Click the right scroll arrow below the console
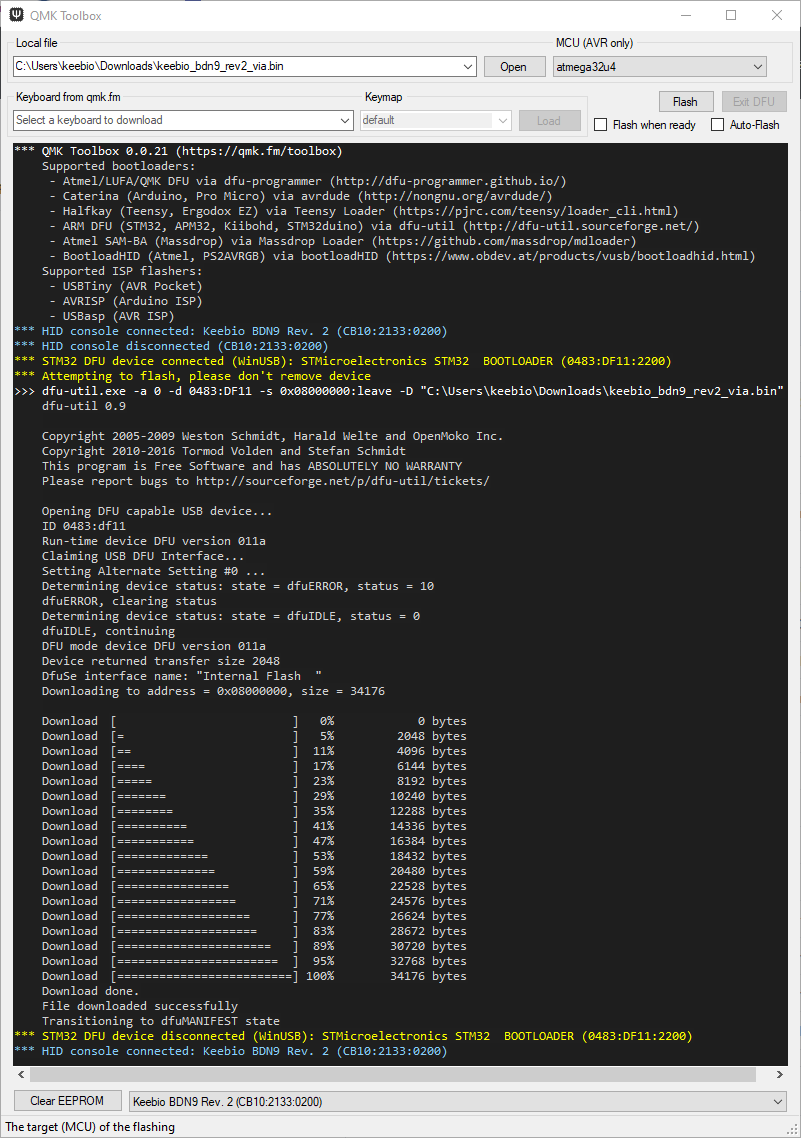801x1138 pixels. 781,1073
